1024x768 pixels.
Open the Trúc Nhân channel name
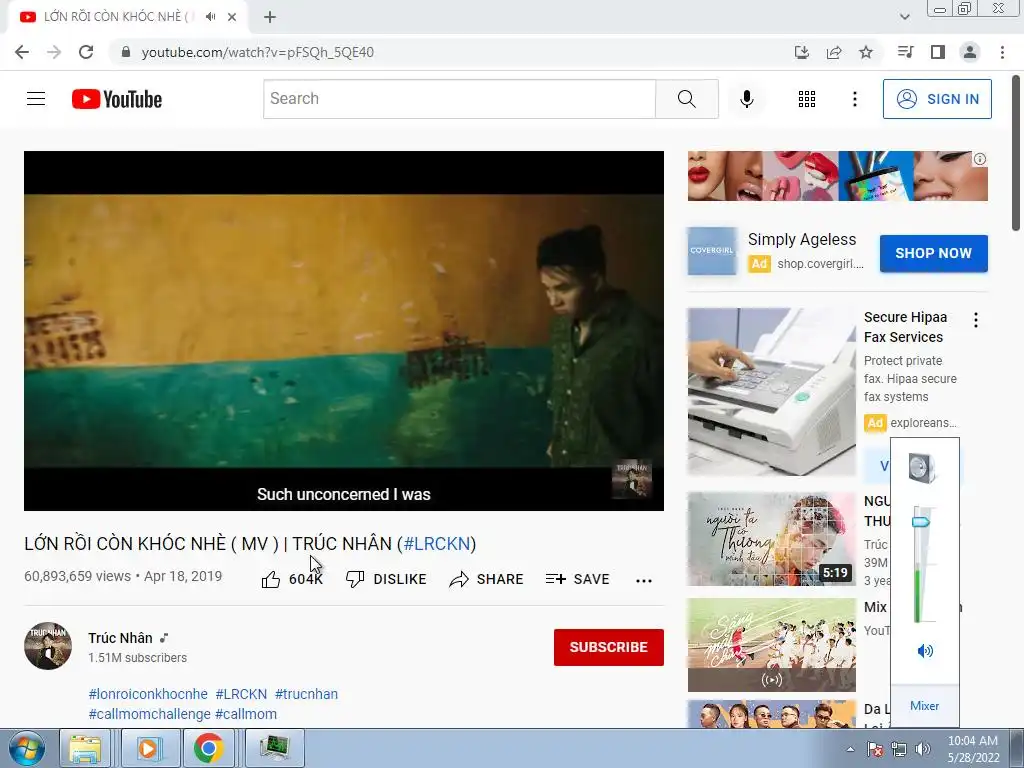pyautogui.click(x=120, y=638)
